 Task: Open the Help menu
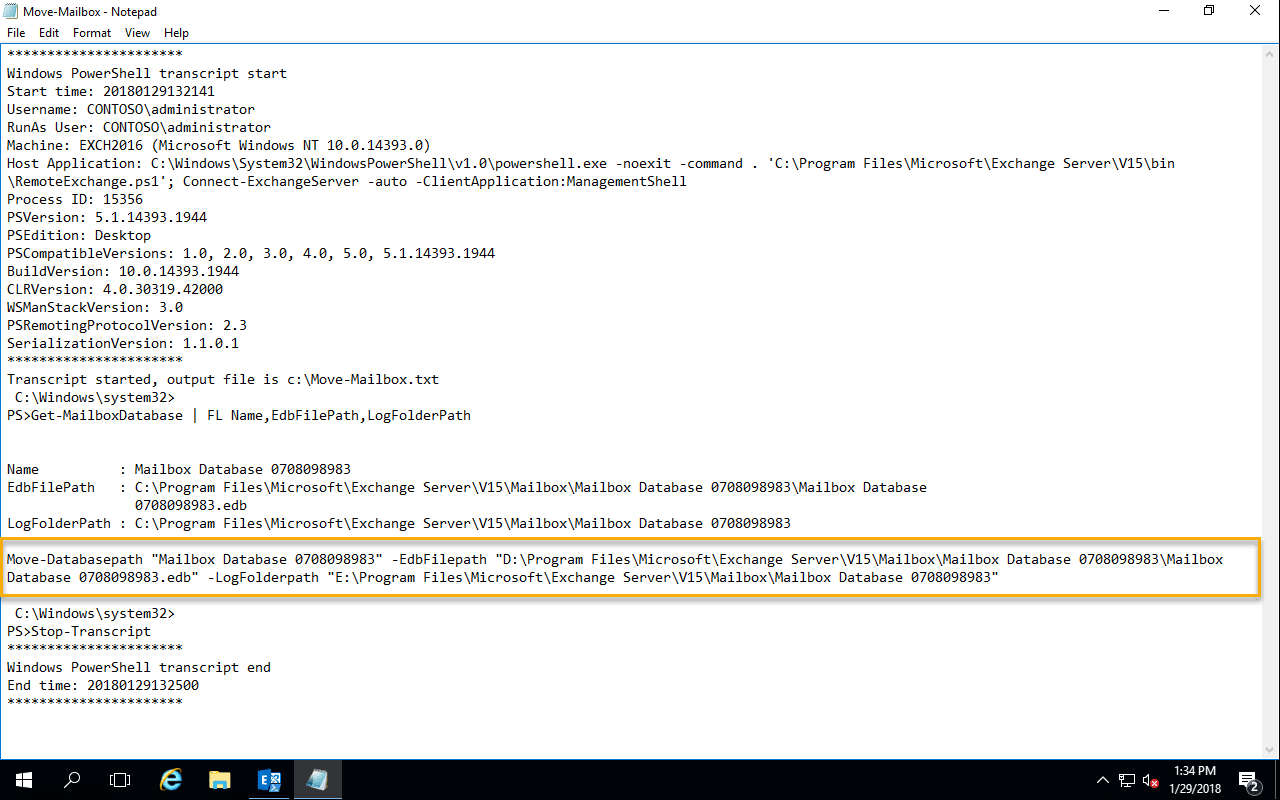point(176,33)
